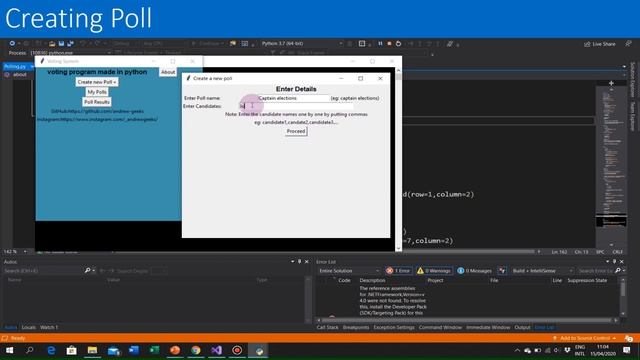Click the Open File folder icon in the toolbar
Viewport: 640px width, 360px height.
pyautogui.click(x=52, y=43)
